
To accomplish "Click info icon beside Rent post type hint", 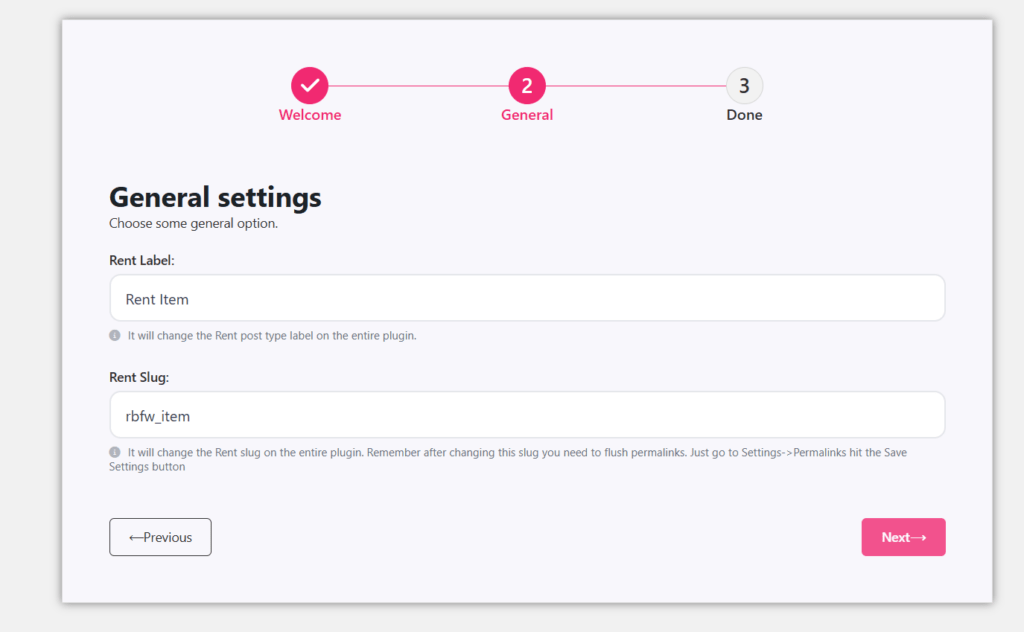I will (x=115, y=336).
